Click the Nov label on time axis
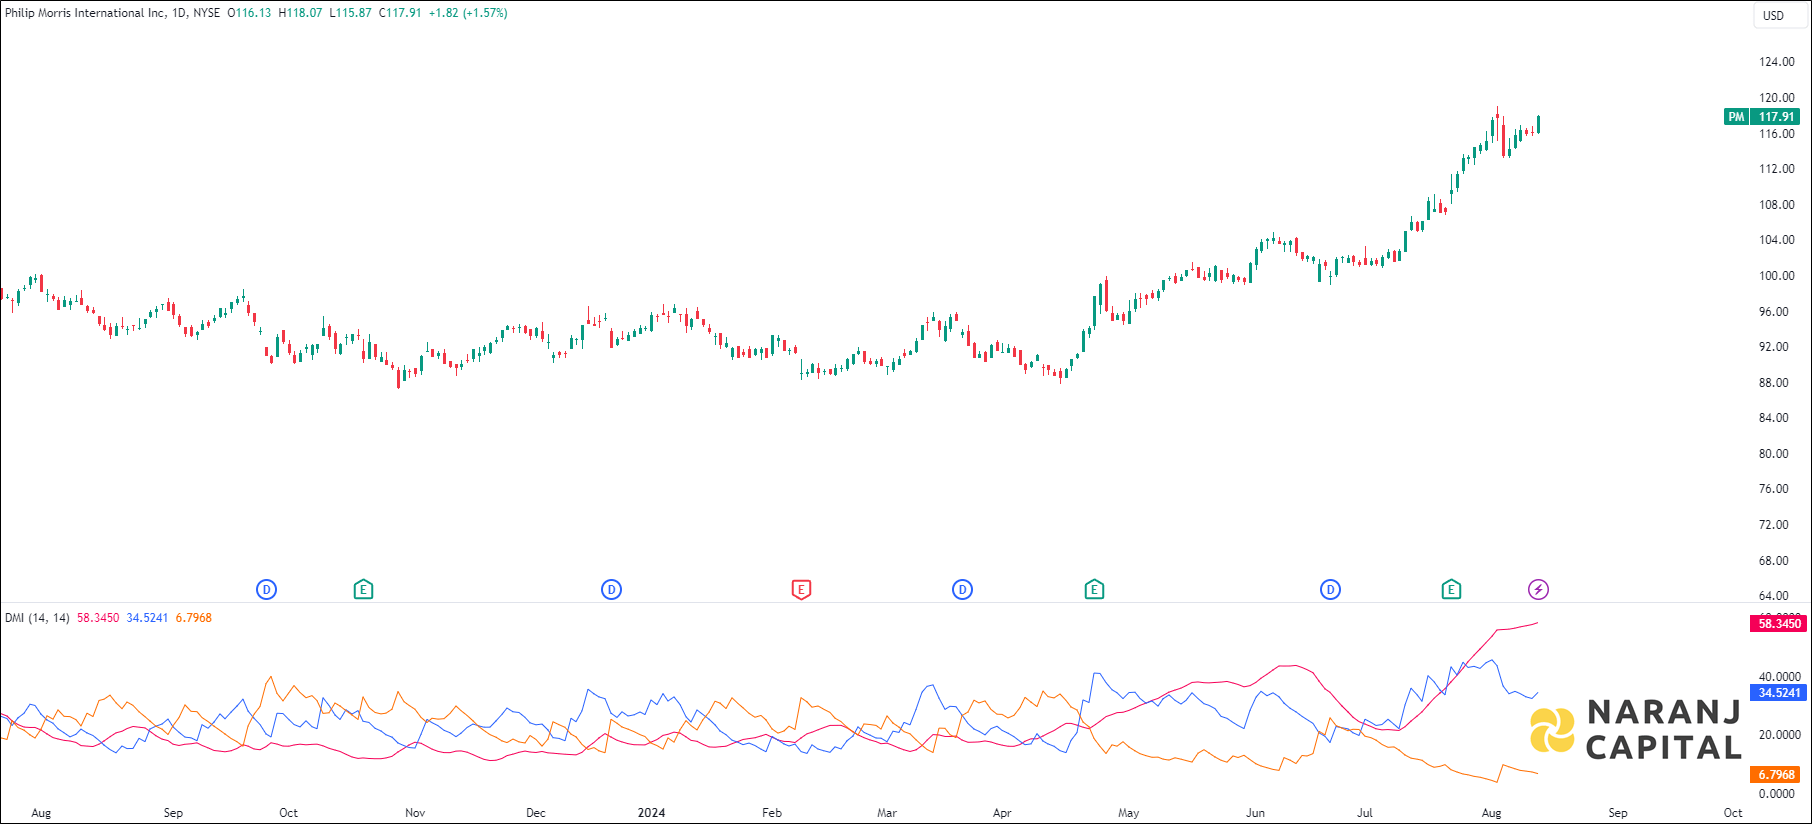 415,813
